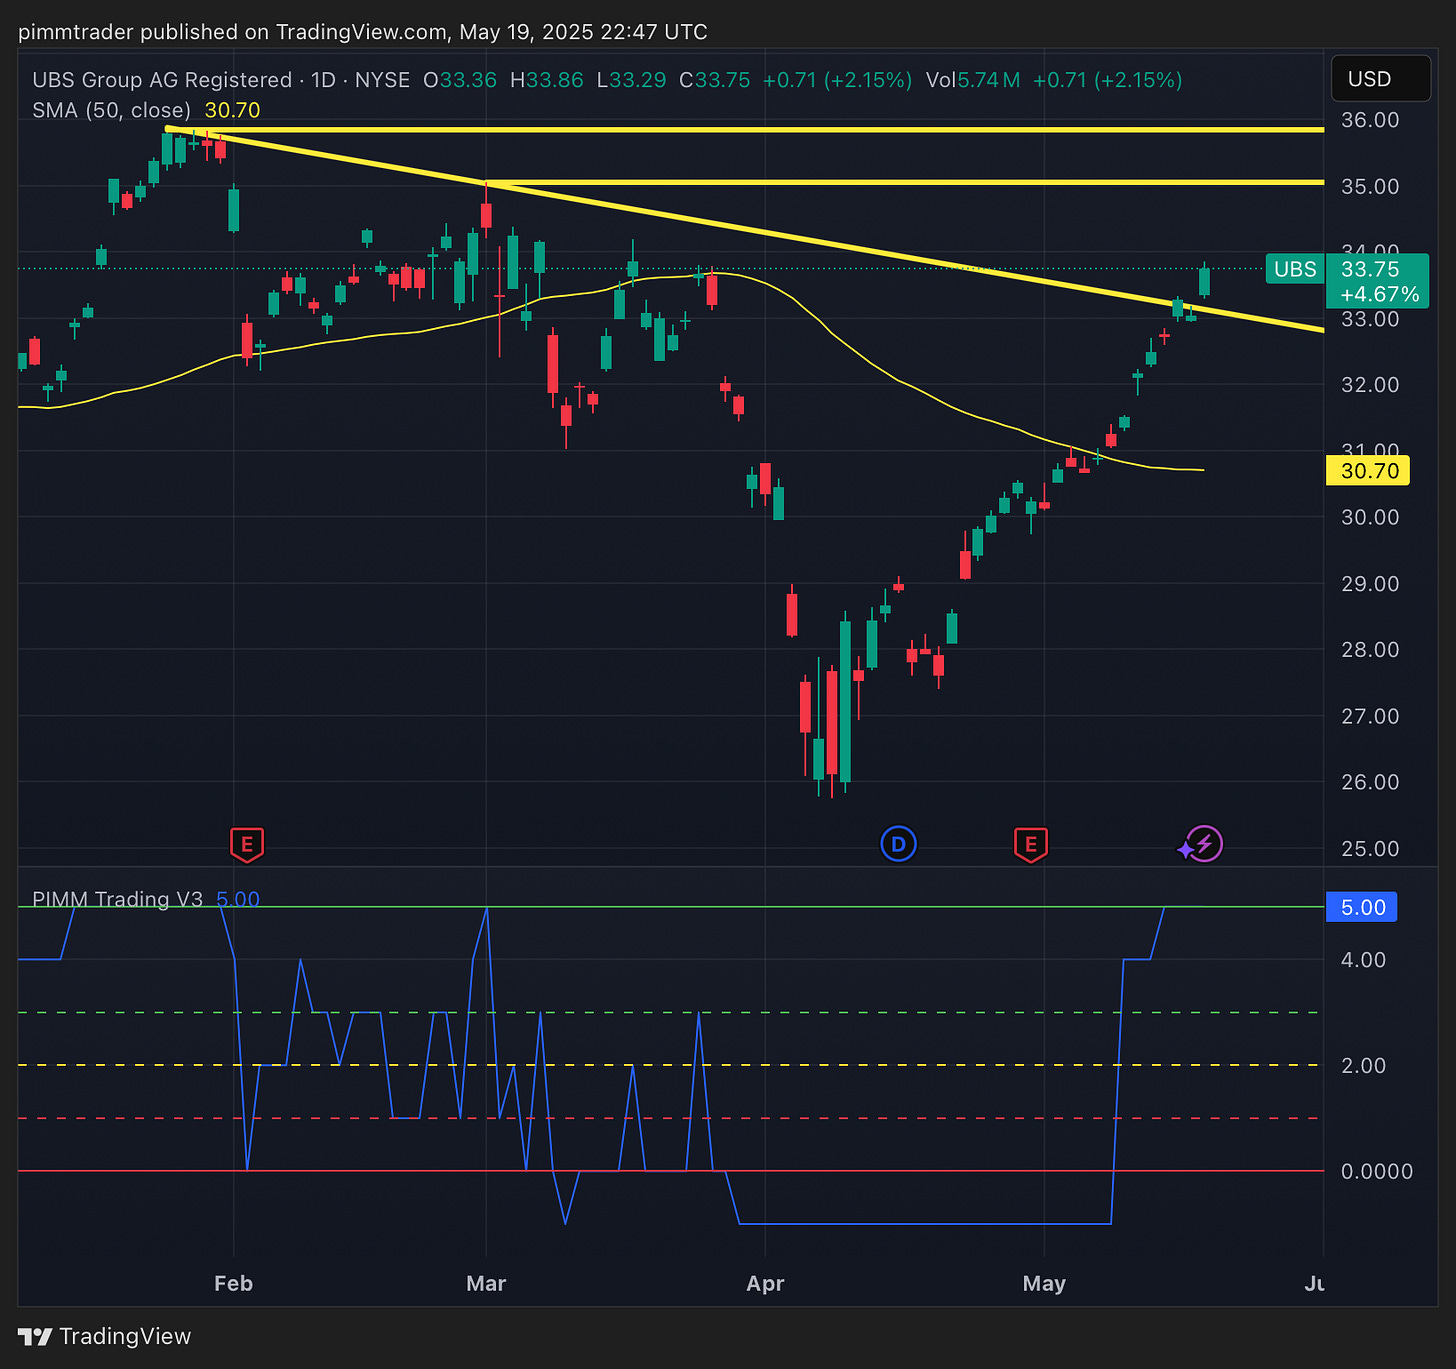Click the purple lightning bolt event icon
Viewport: 1456px width, 1369px height.
1205,845
